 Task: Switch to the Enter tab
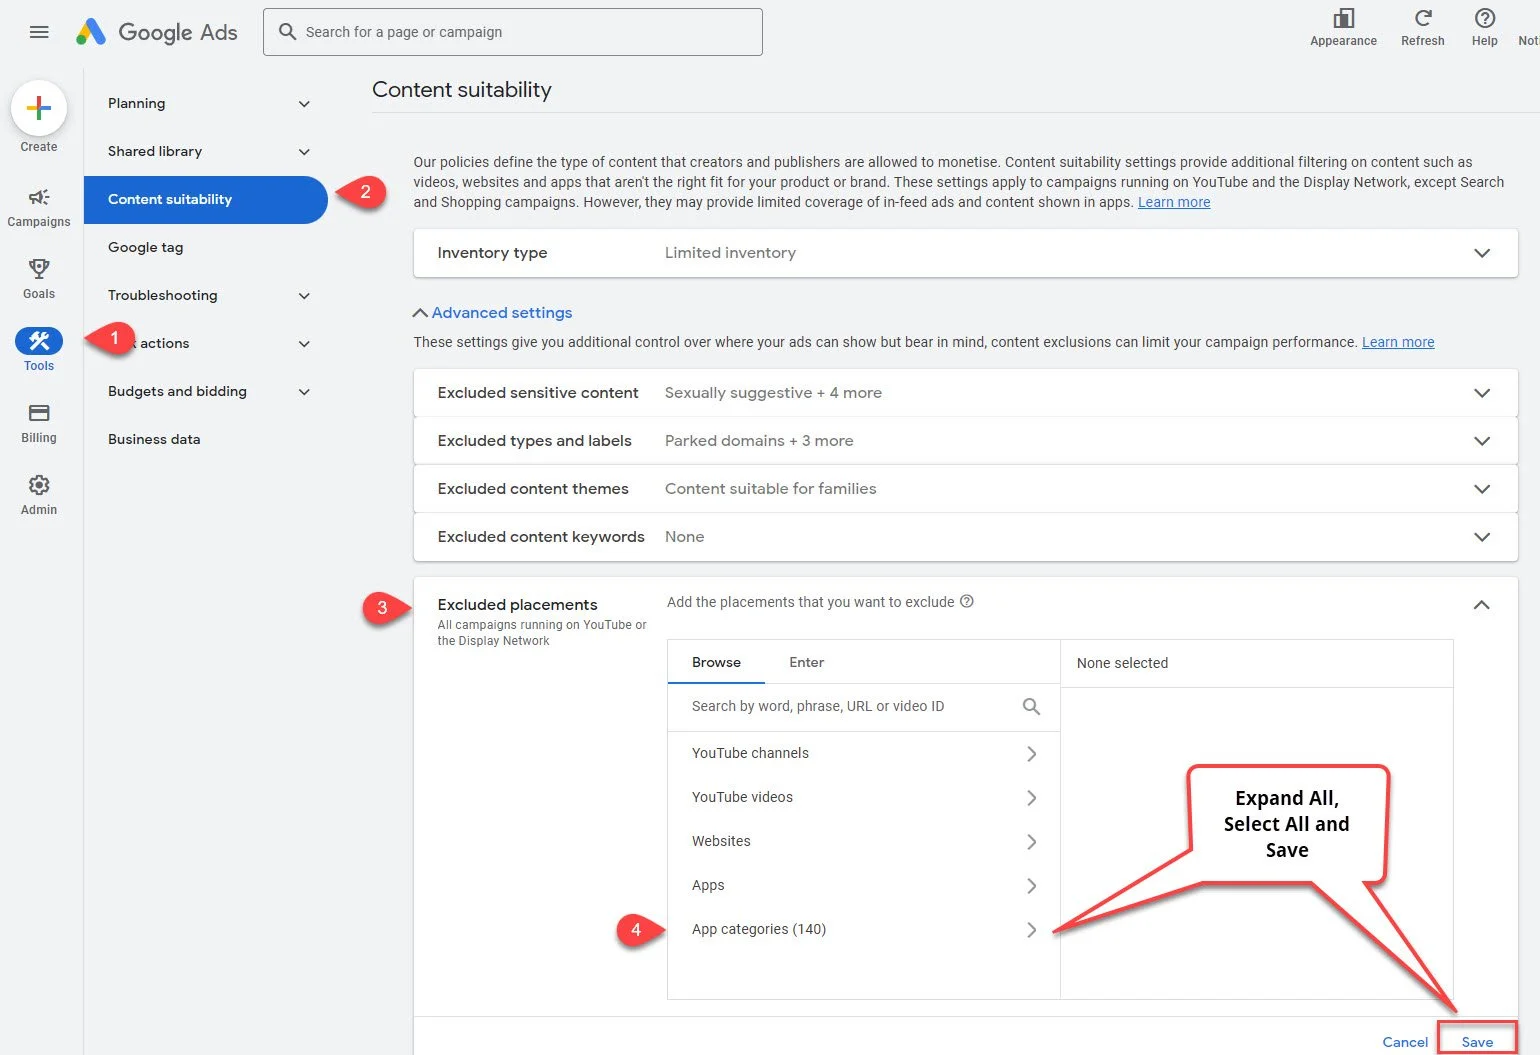point(806,661)
